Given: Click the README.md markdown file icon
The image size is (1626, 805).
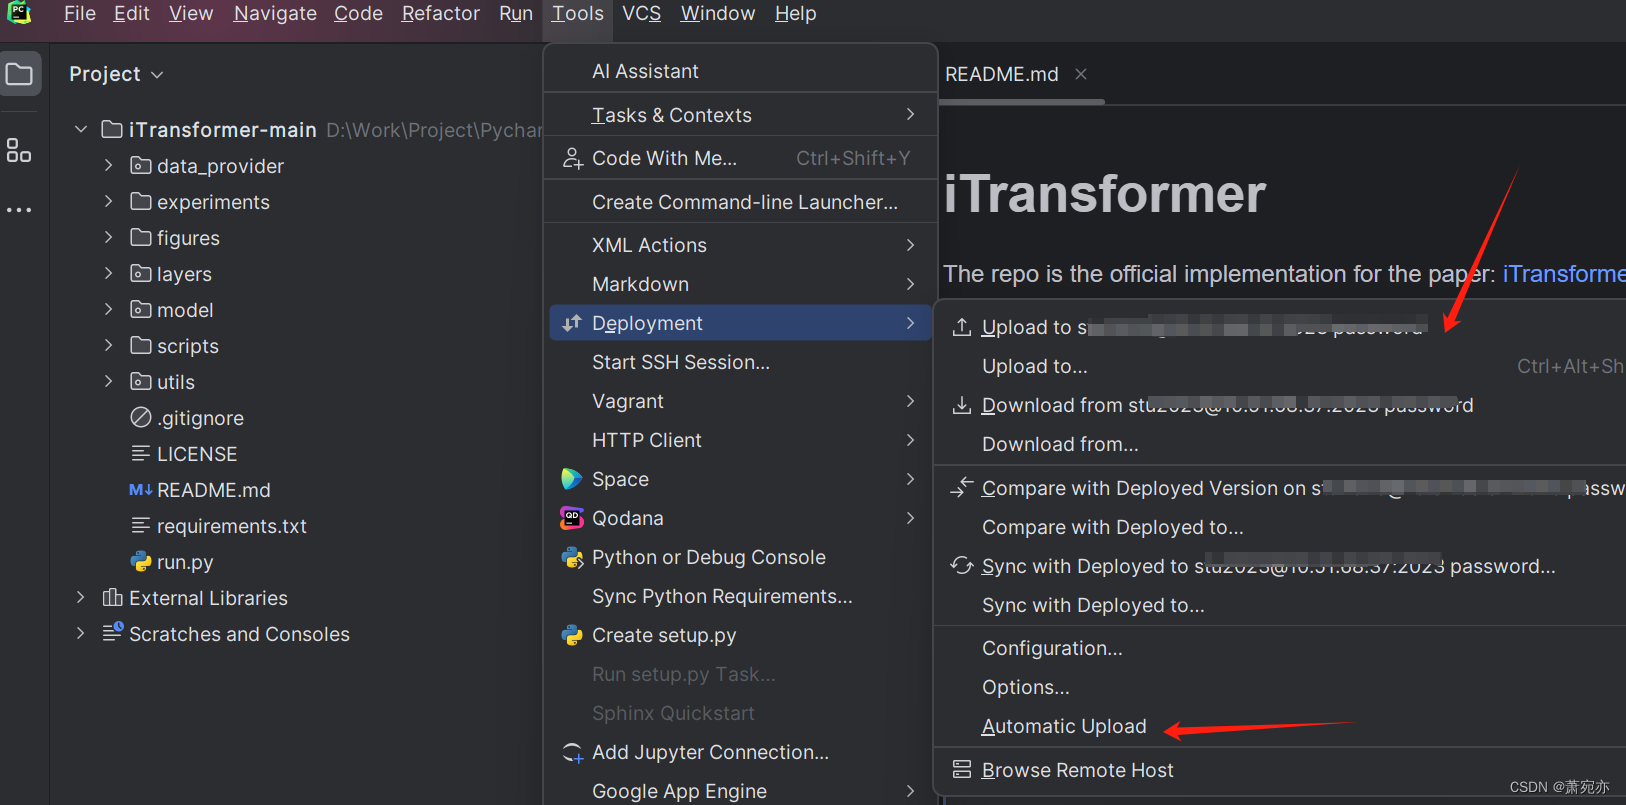Looking at the screenshot, I should coord(141,490).
